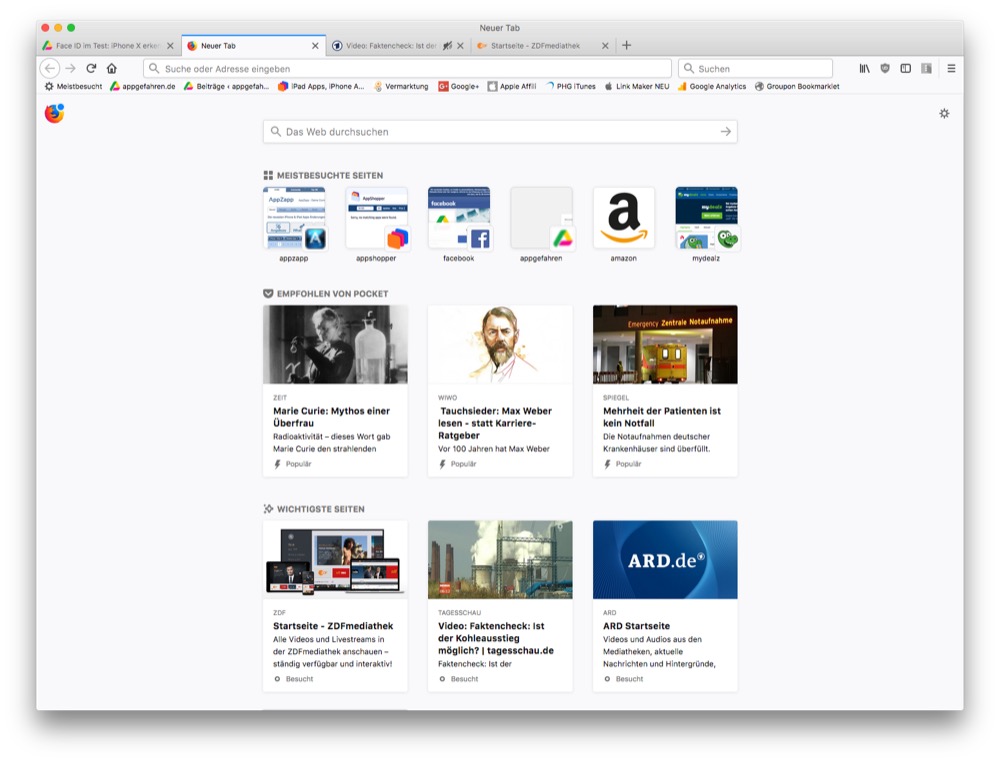Open the Firefox hamburger menu

tap(951, 68)
